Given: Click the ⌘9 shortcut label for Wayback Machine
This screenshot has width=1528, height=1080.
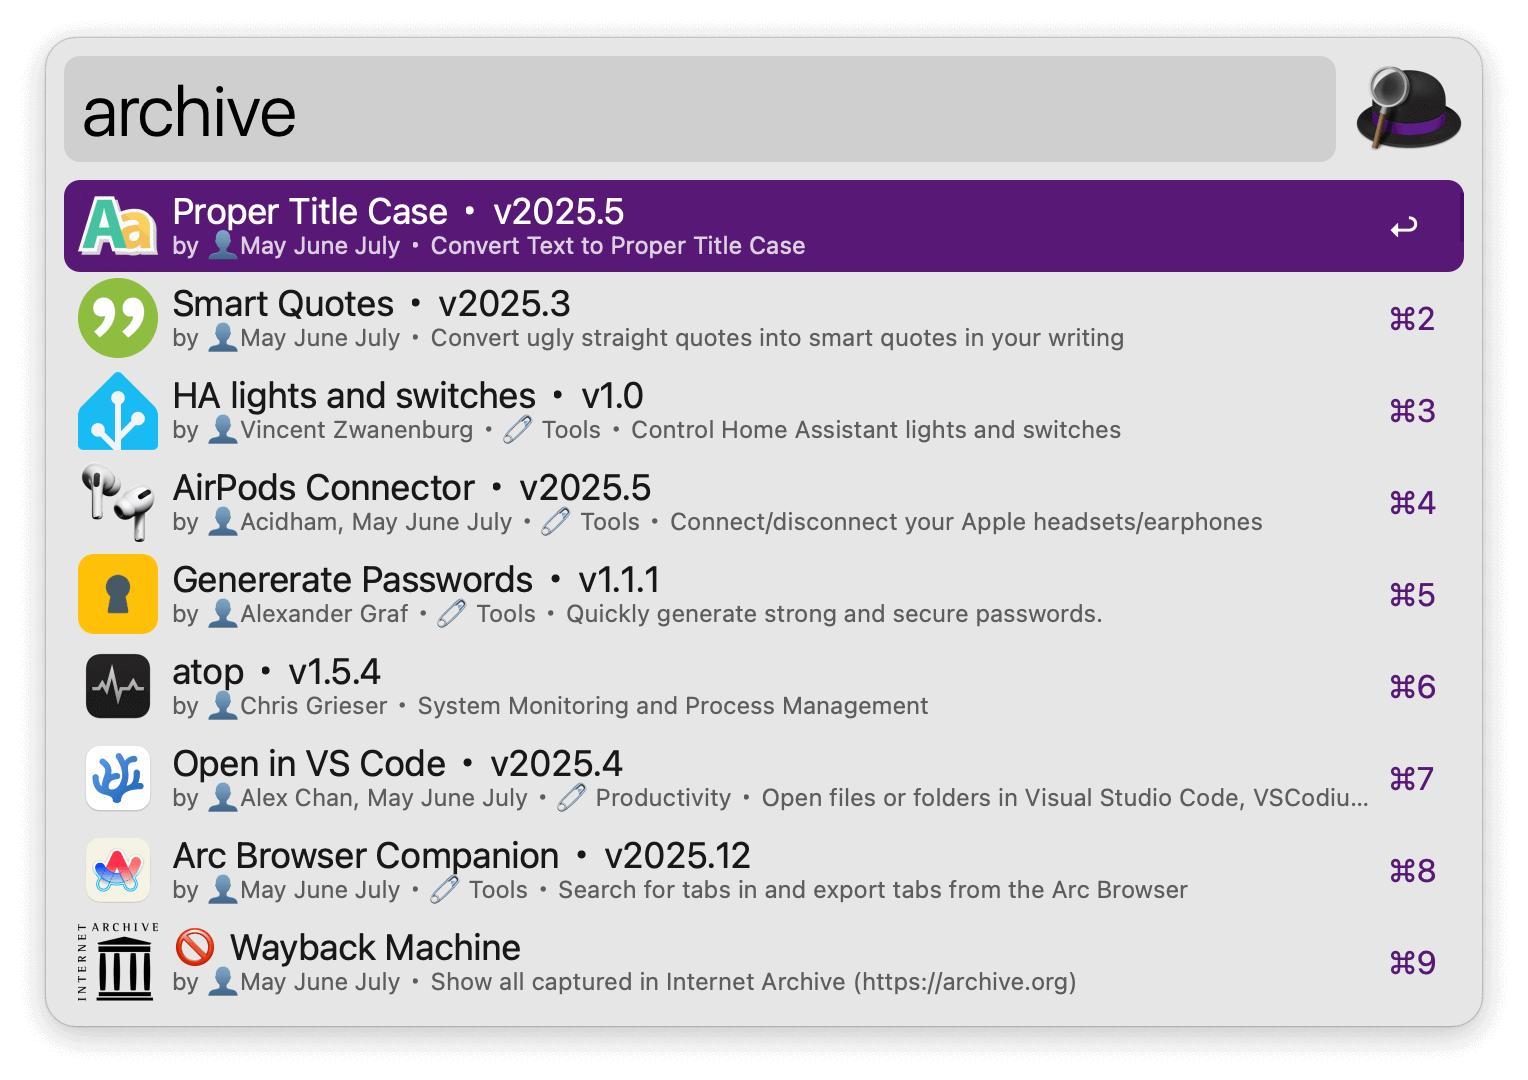Looking at the screenshot, I should click(x=1412, y=963).
